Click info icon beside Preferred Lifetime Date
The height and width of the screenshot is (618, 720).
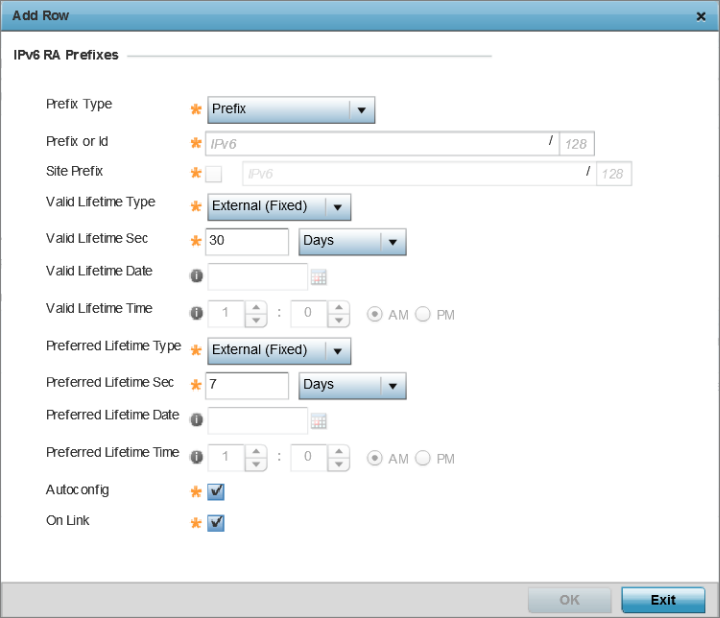tap(196, 421)
